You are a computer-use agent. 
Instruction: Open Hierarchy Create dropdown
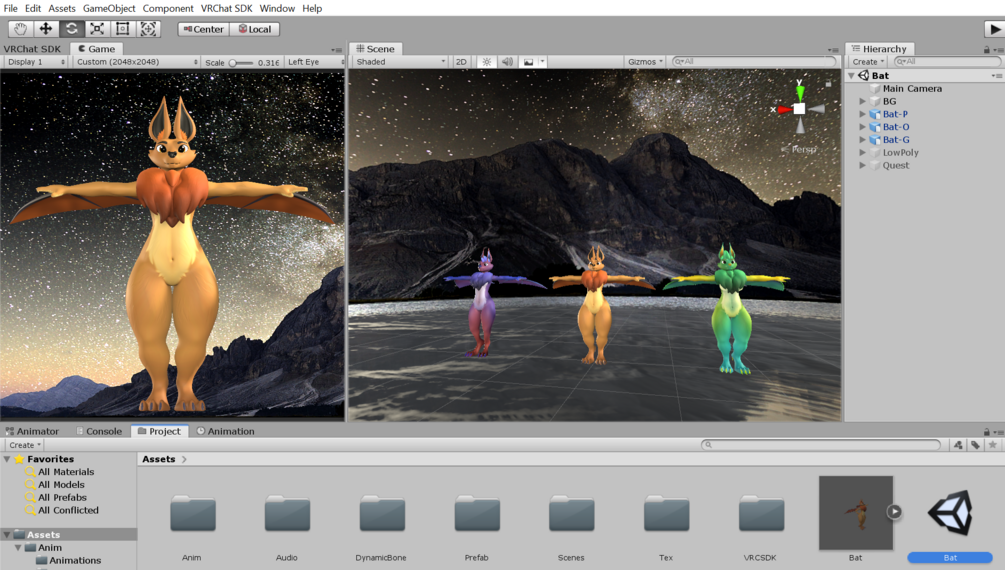point(868,62)
